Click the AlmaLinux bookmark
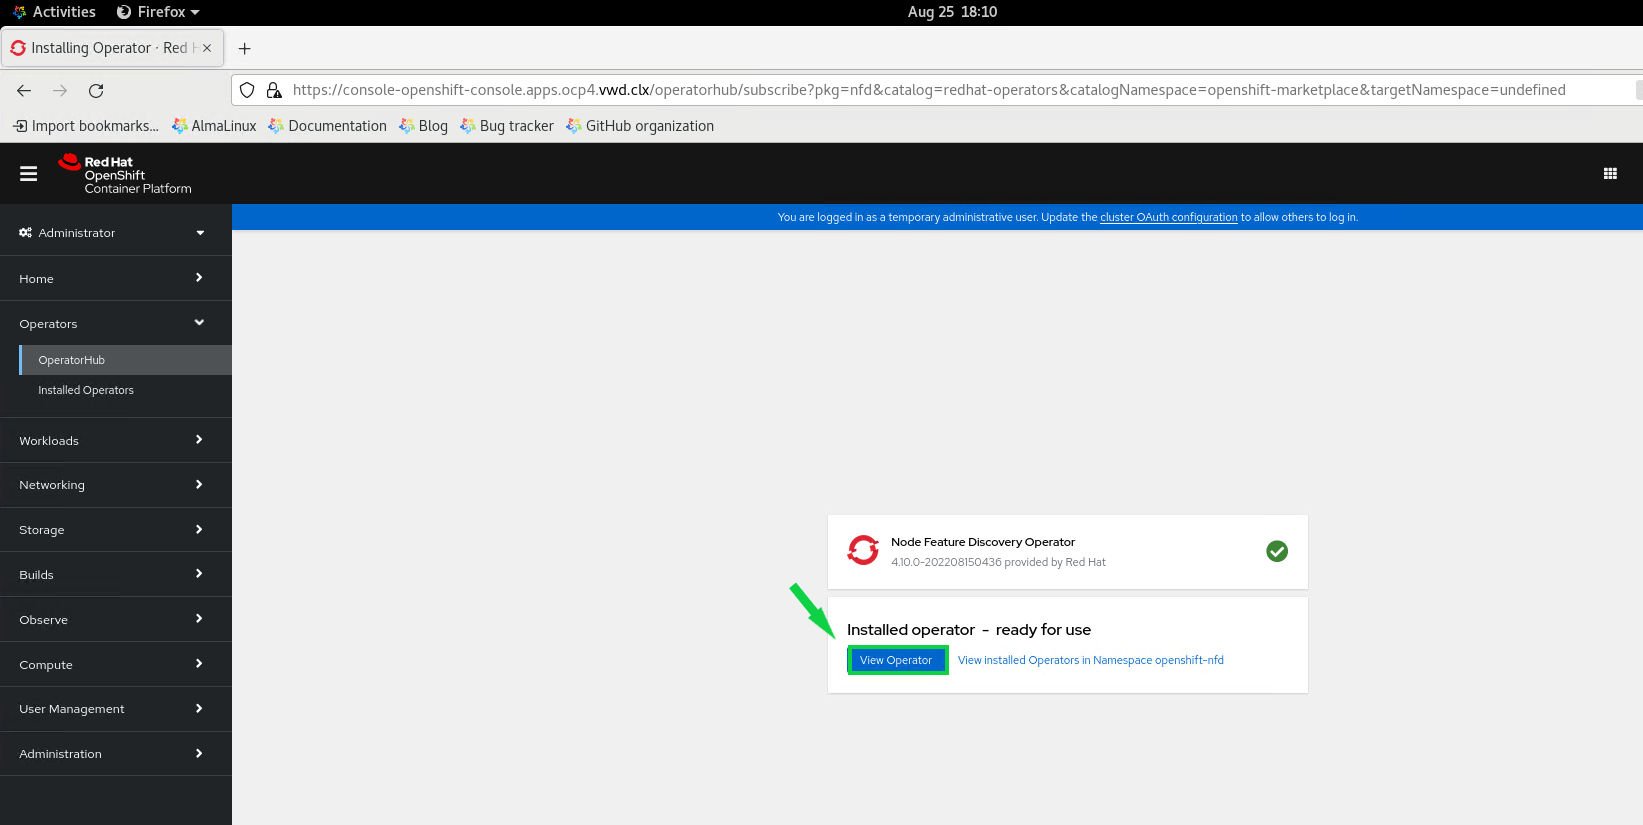Screen dimensions: 1643x825 [214, 126]
